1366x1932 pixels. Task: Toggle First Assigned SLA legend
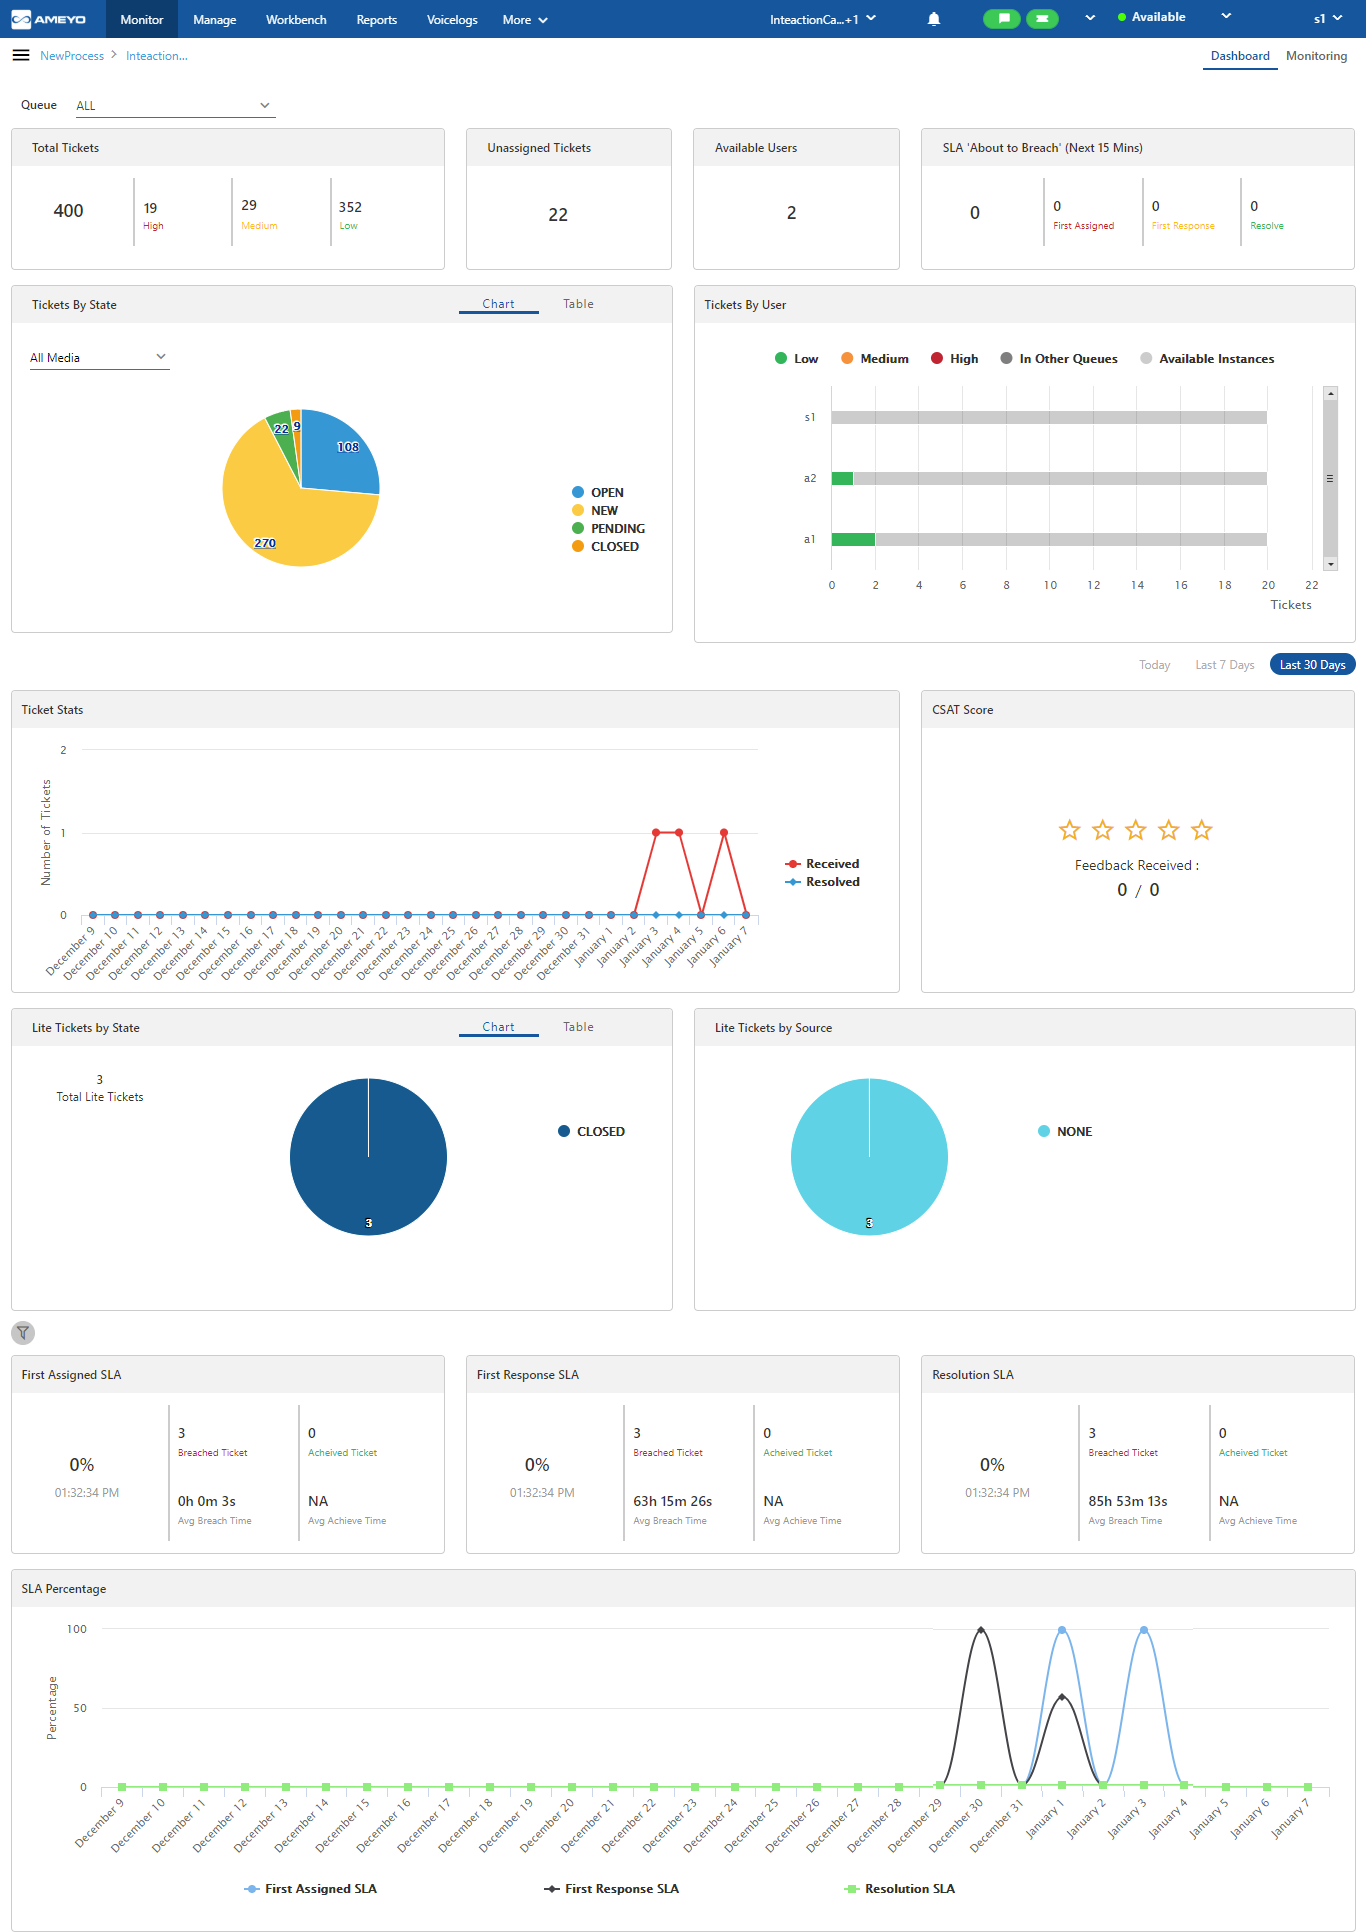[311, 1889]
